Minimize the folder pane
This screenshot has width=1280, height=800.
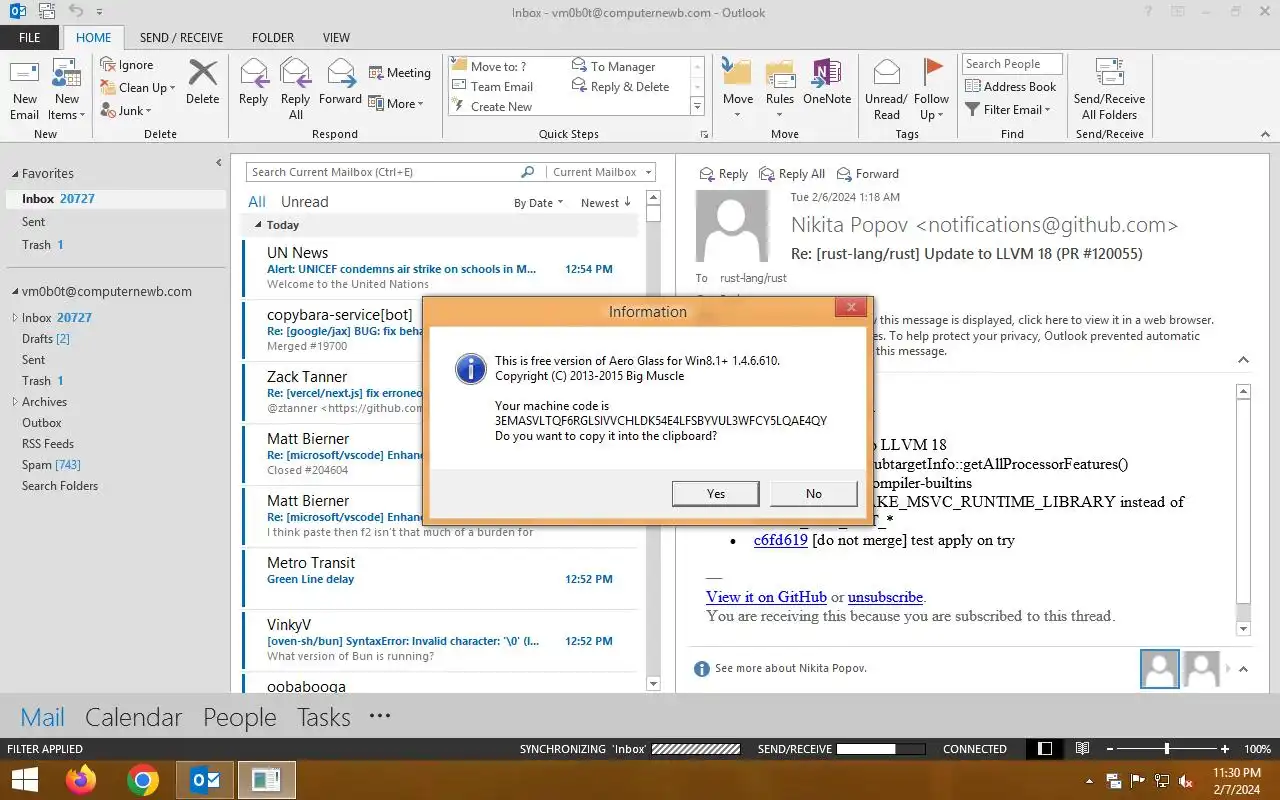(x=219, y=163)
